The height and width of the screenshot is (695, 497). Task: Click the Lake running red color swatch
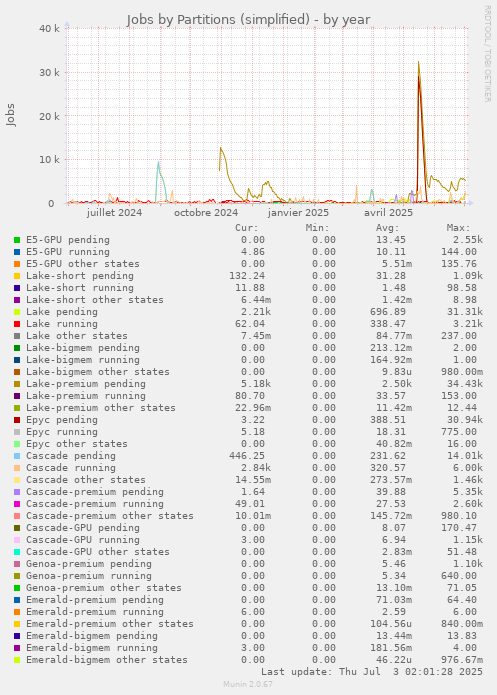17,324
